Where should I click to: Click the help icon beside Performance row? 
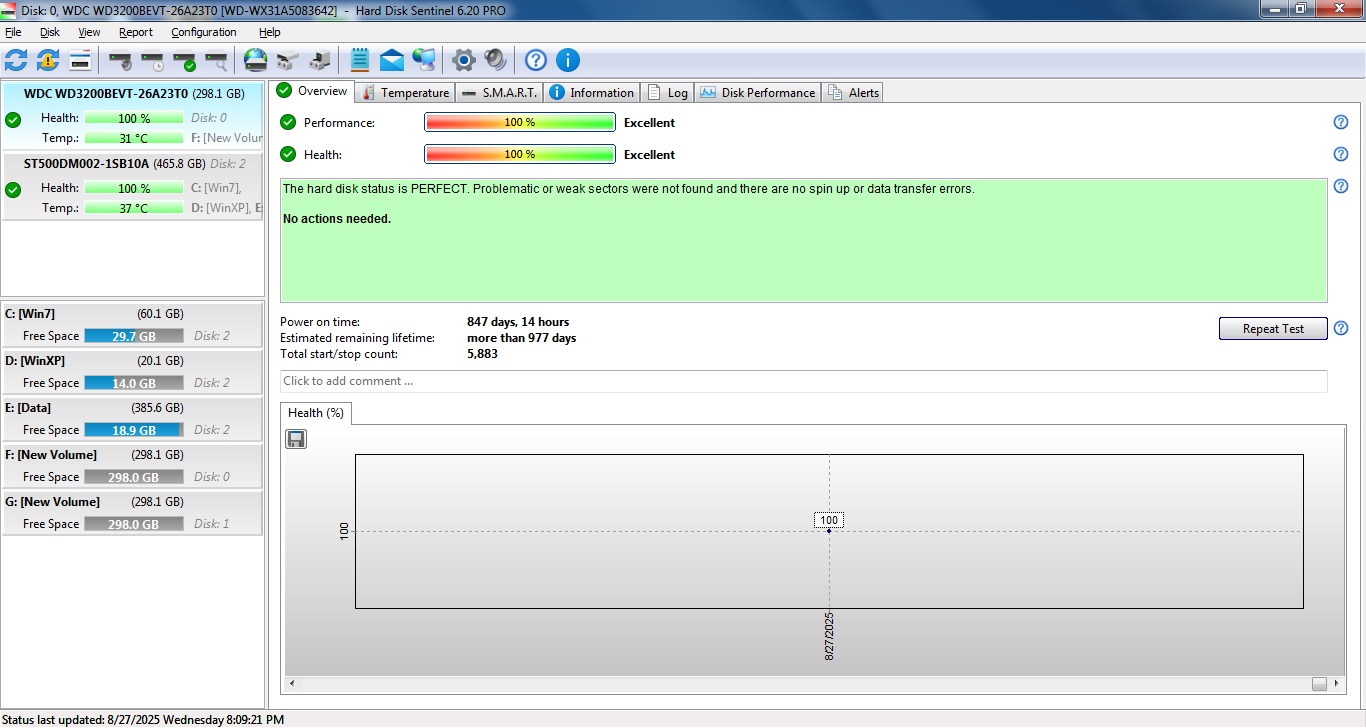[x=1341, y=122]
